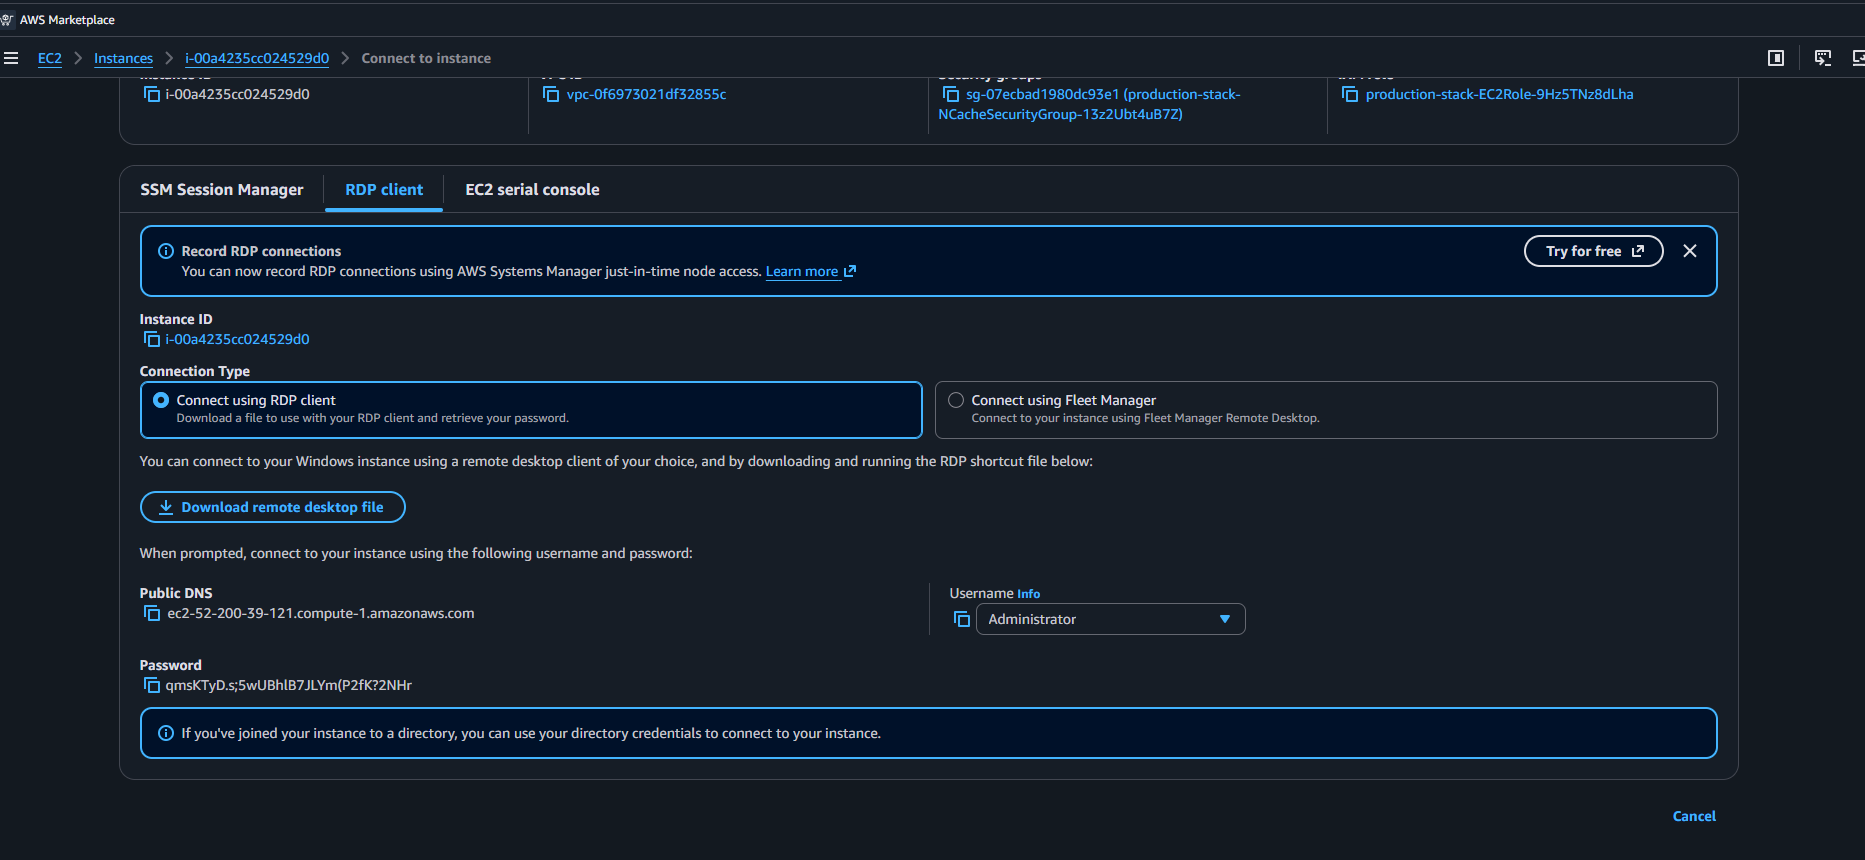Viewport: 1865px width, 860px height.
Task: Open production-stack-EC2Role IAM role link
Action: [x=1499, y=94]
